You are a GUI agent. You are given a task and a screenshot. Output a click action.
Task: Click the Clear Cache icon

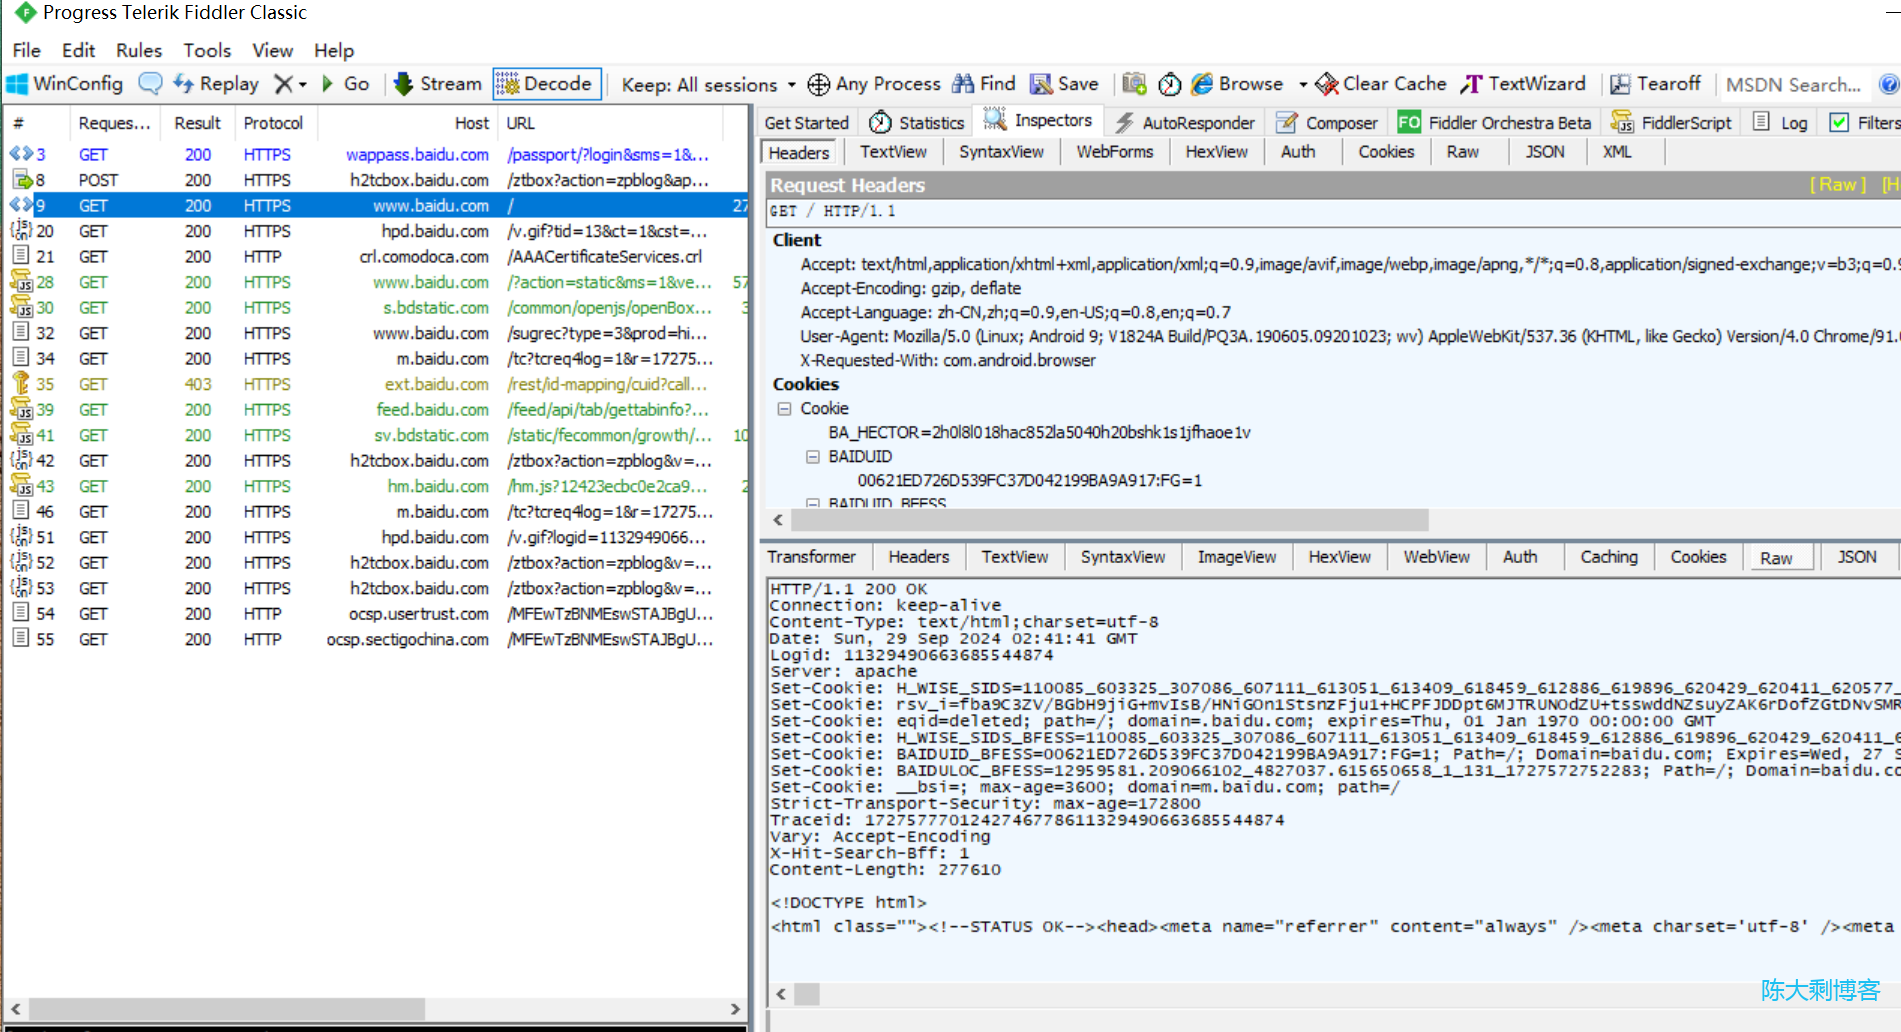pos(1327,84)
